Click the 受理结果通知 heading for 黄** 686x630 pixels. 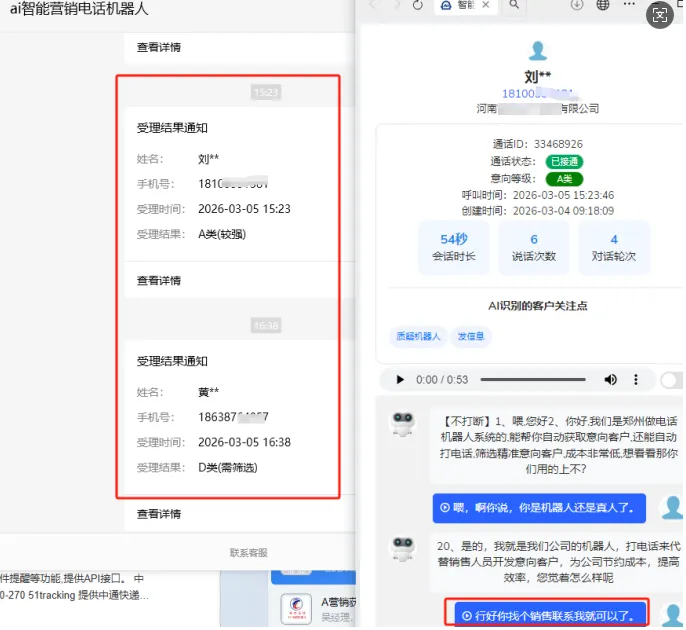[172, 361]
